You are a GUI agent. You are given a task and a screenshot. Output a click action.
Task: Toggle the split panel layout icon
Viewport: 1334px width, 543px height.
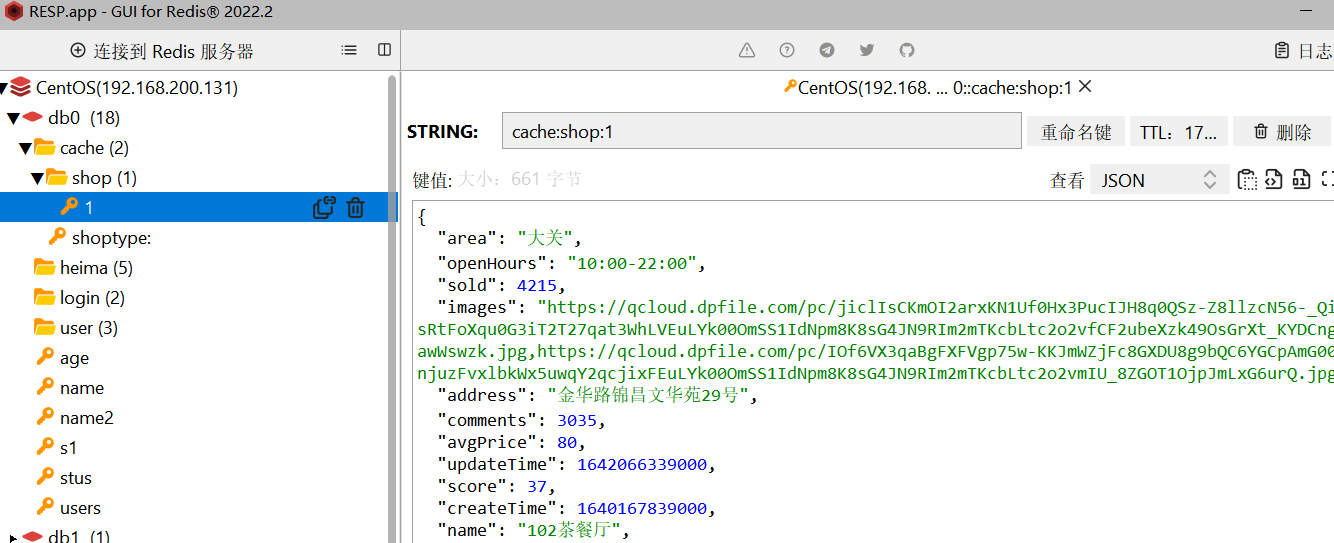coord(384,50)
